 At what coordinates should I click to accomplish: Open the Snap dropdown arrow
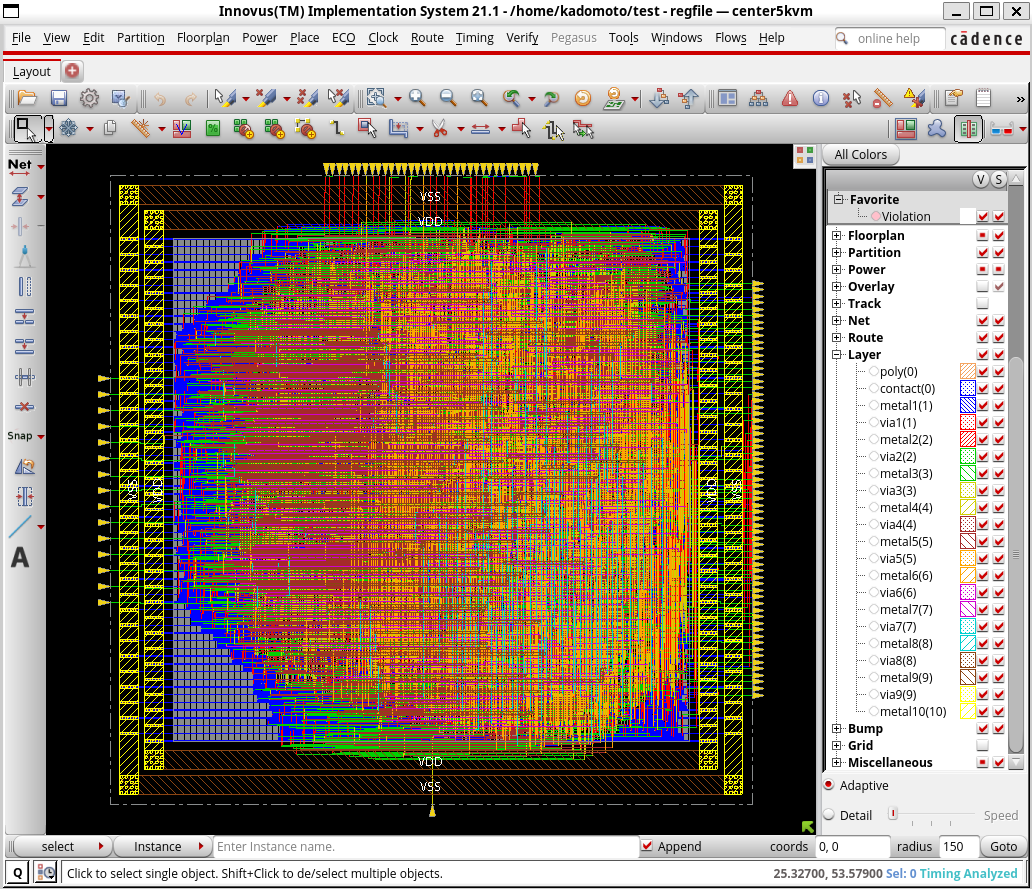41,436
